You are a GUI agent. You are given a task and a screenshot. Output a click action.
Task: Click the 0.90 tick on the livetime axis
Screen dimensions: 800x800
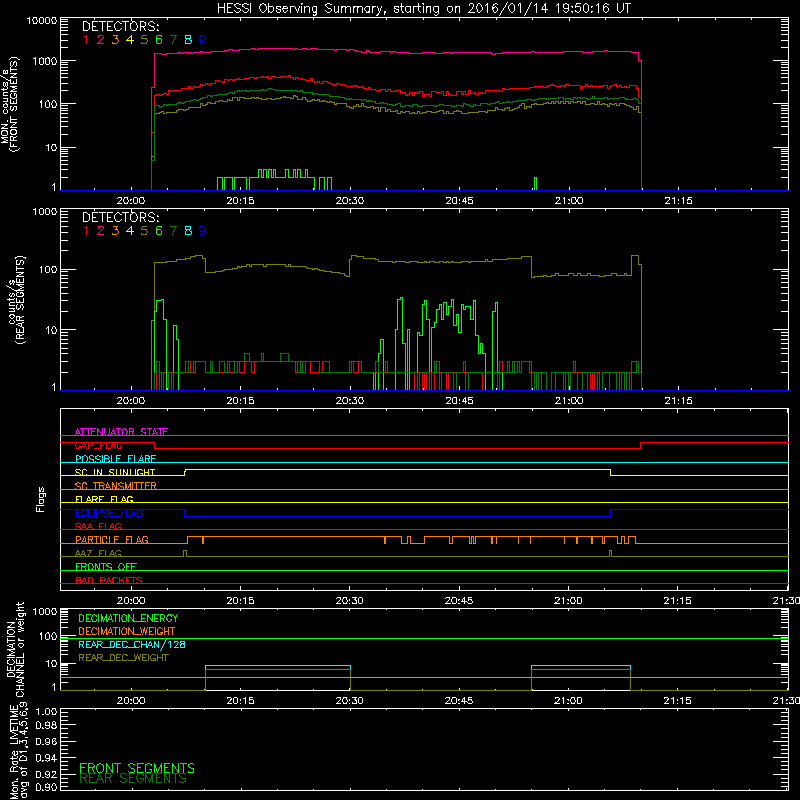click(x=46, y=788)
